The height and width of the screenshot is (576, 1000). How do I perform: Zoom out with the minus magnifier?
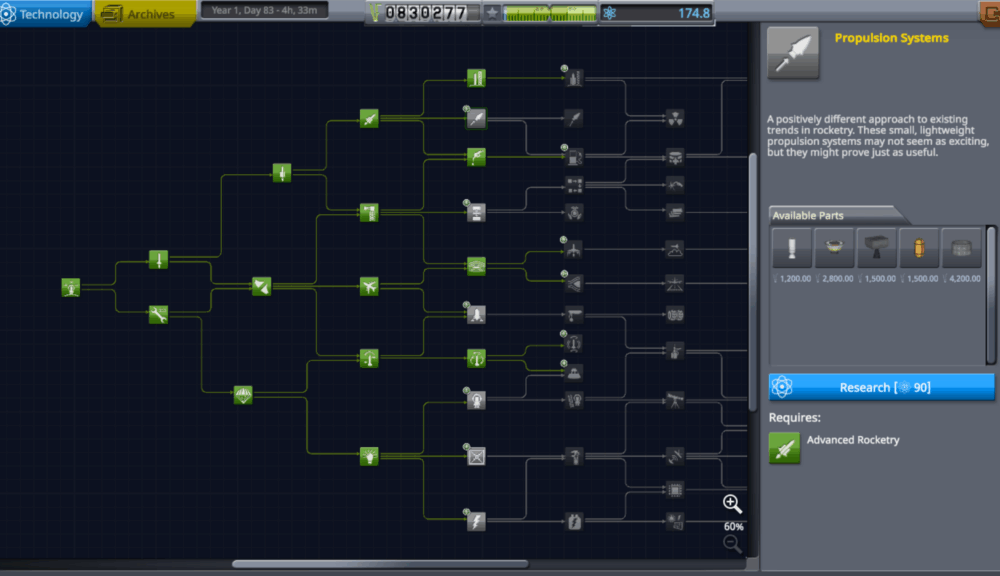click(732, 544)
